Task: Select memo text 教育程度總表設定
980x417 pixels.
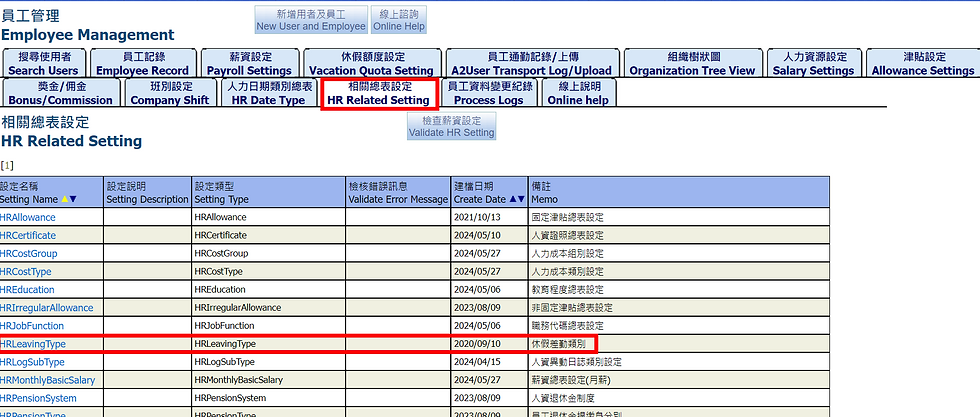Action: 568,290
